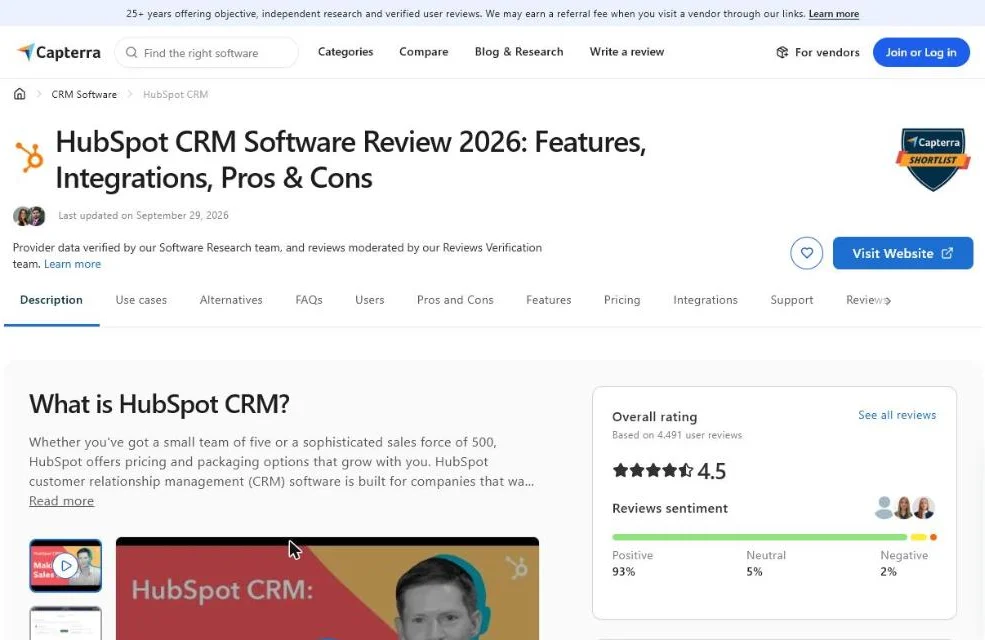Click HubSpot CRM breadcrumb
Screen dimensions: 985x640
[175, 94]
